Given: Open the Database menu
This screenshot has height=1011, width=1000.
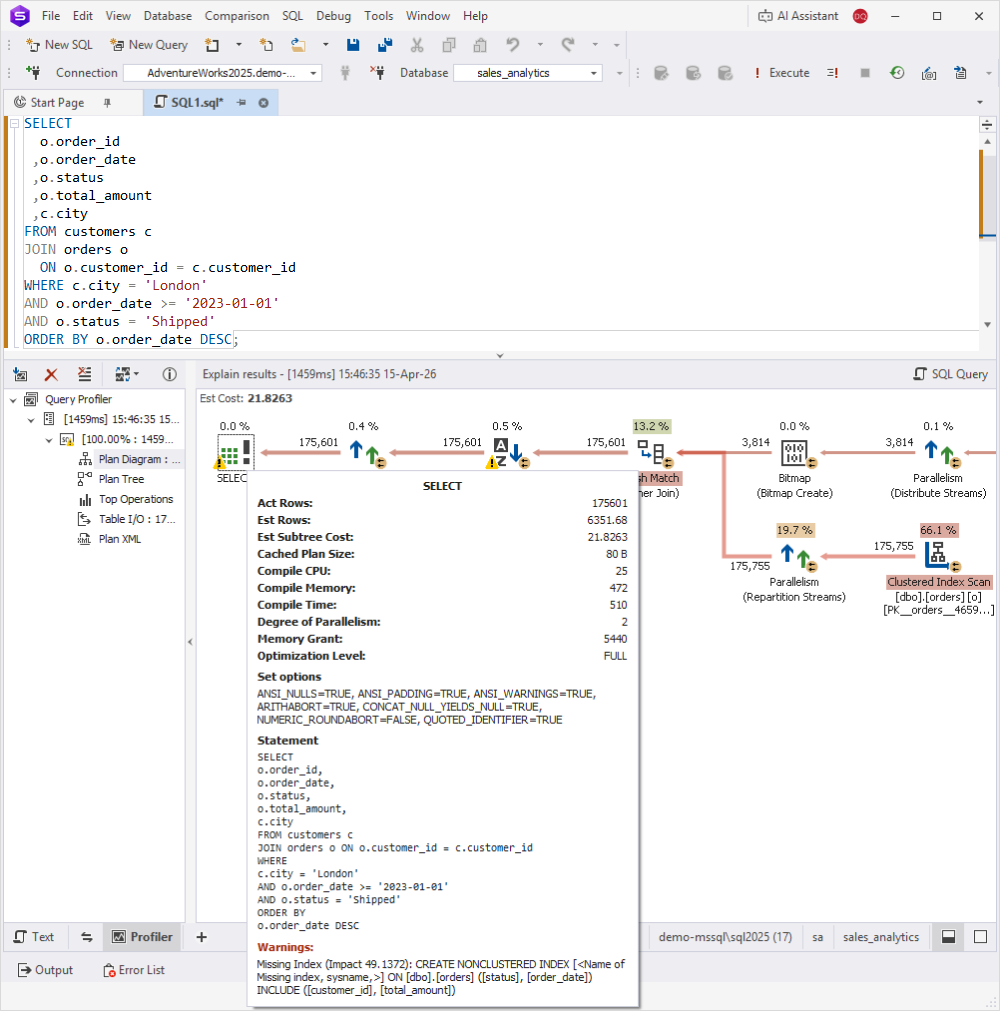Looking at the screenshot, I should pos(168,15).
